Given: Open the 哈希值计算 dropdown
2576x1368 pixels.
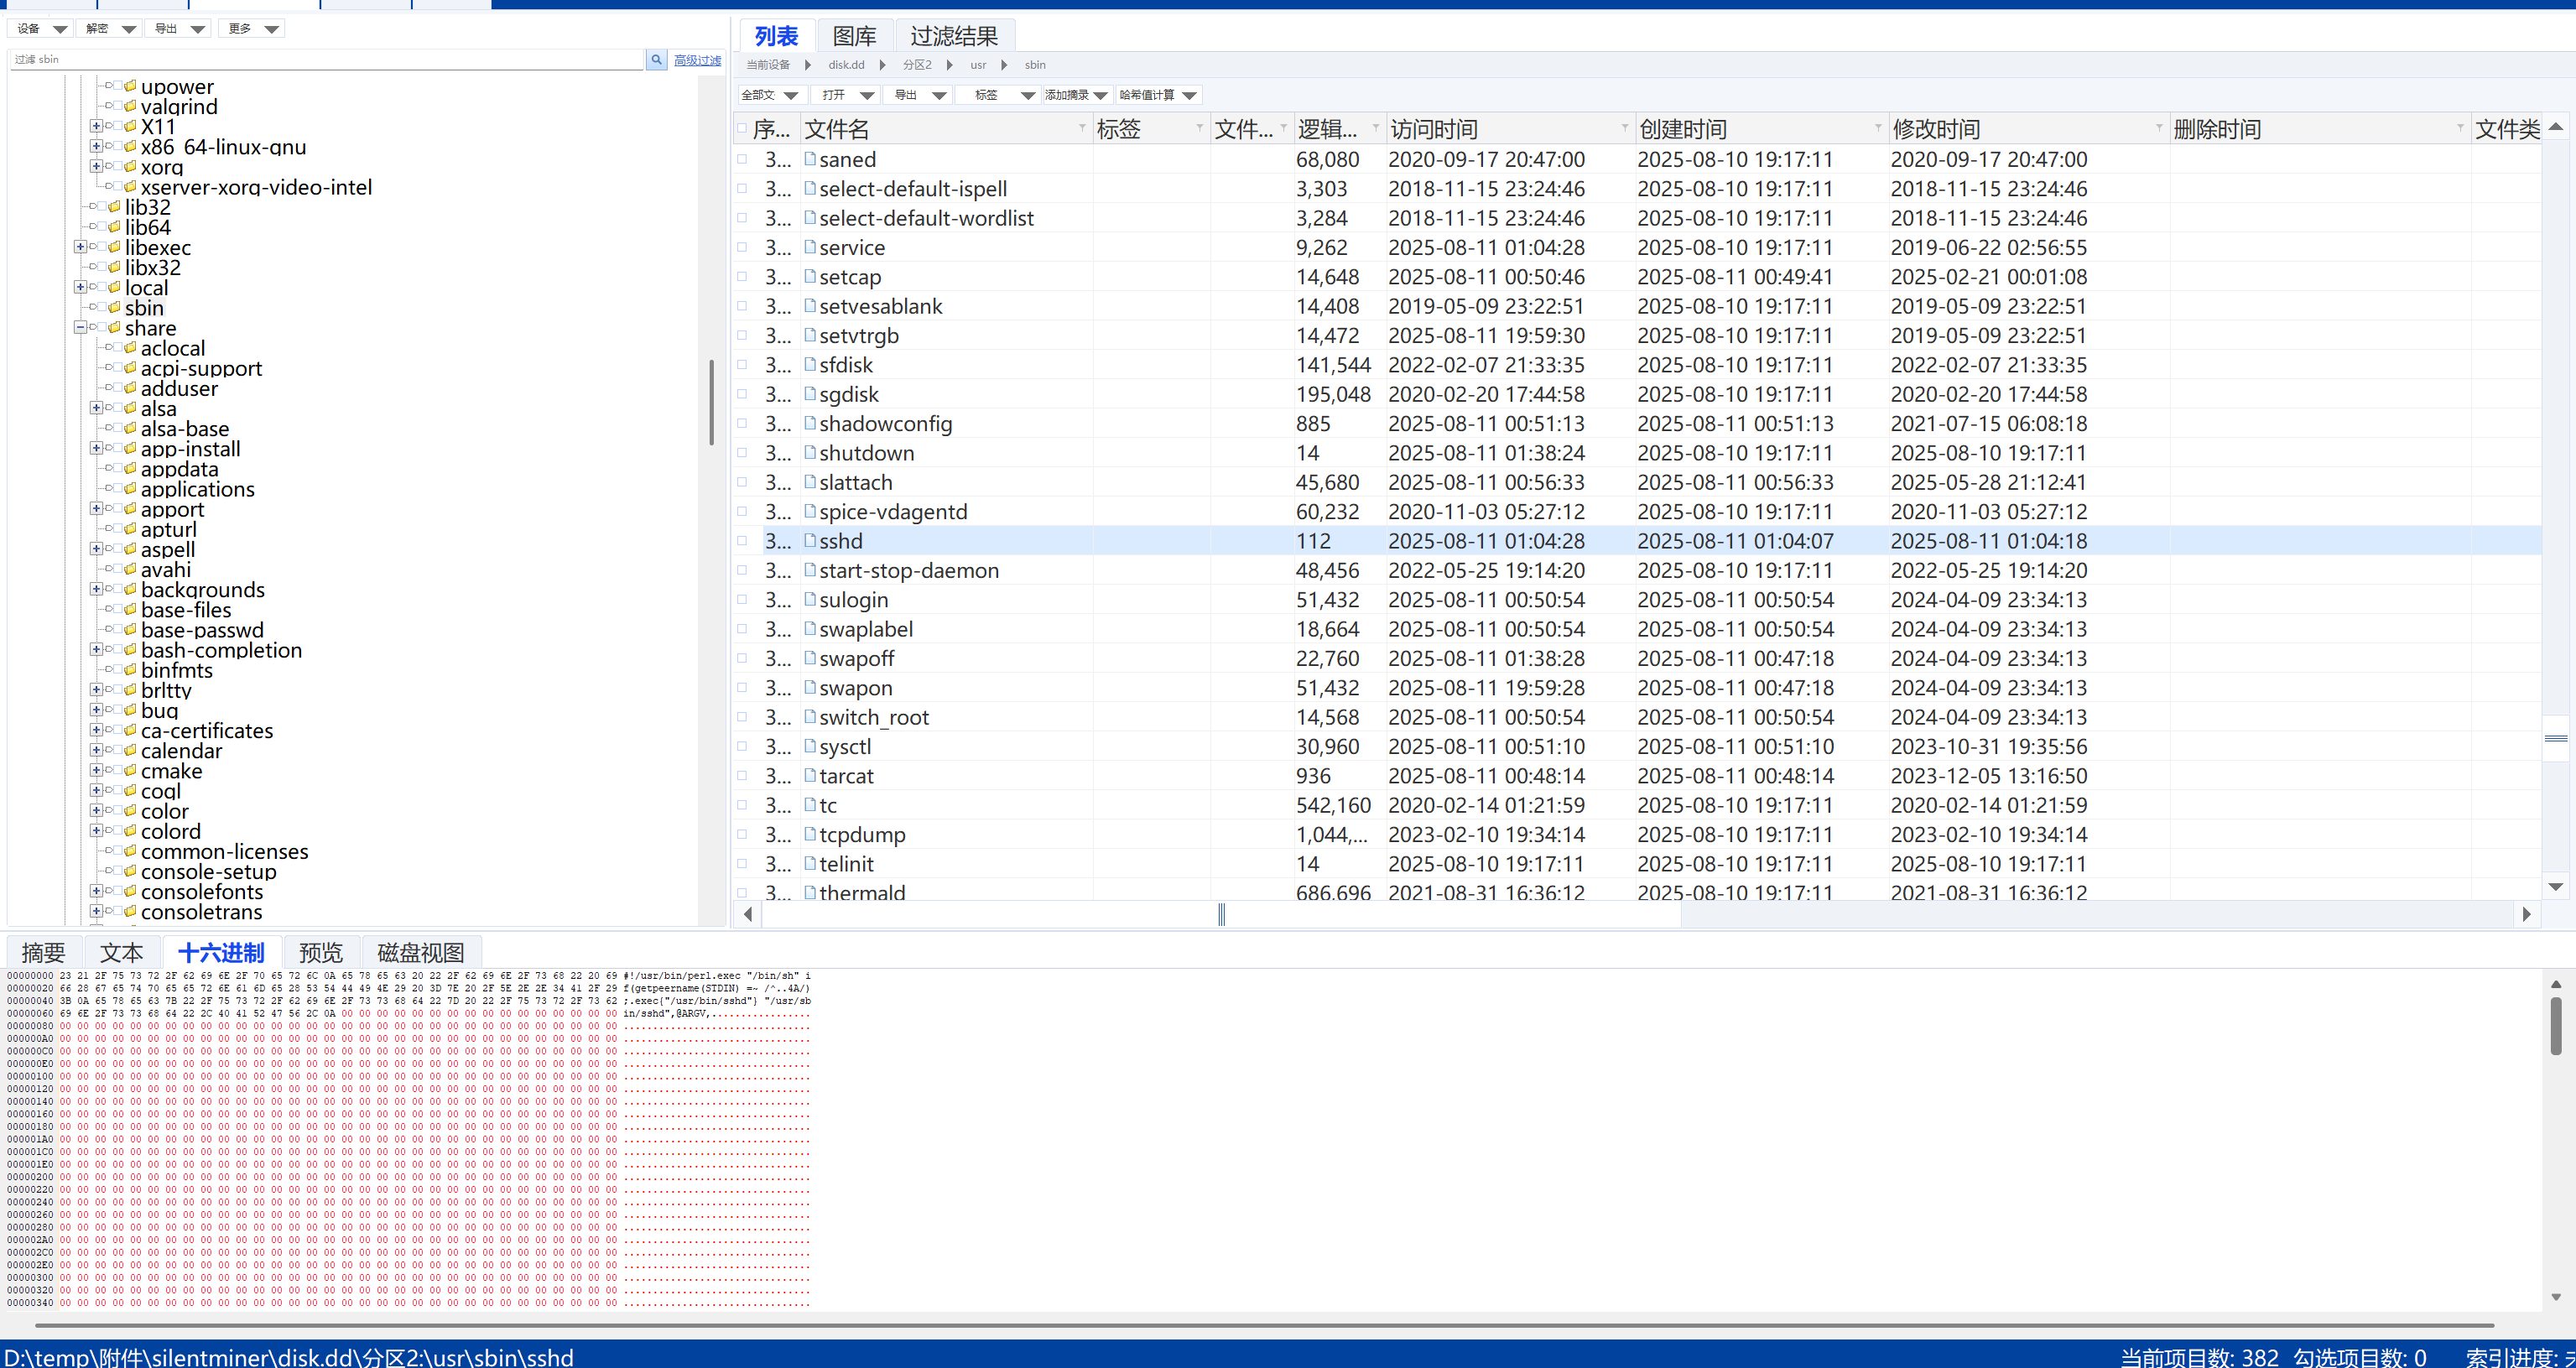Looking at the screenshot, I should (1158, 95).
